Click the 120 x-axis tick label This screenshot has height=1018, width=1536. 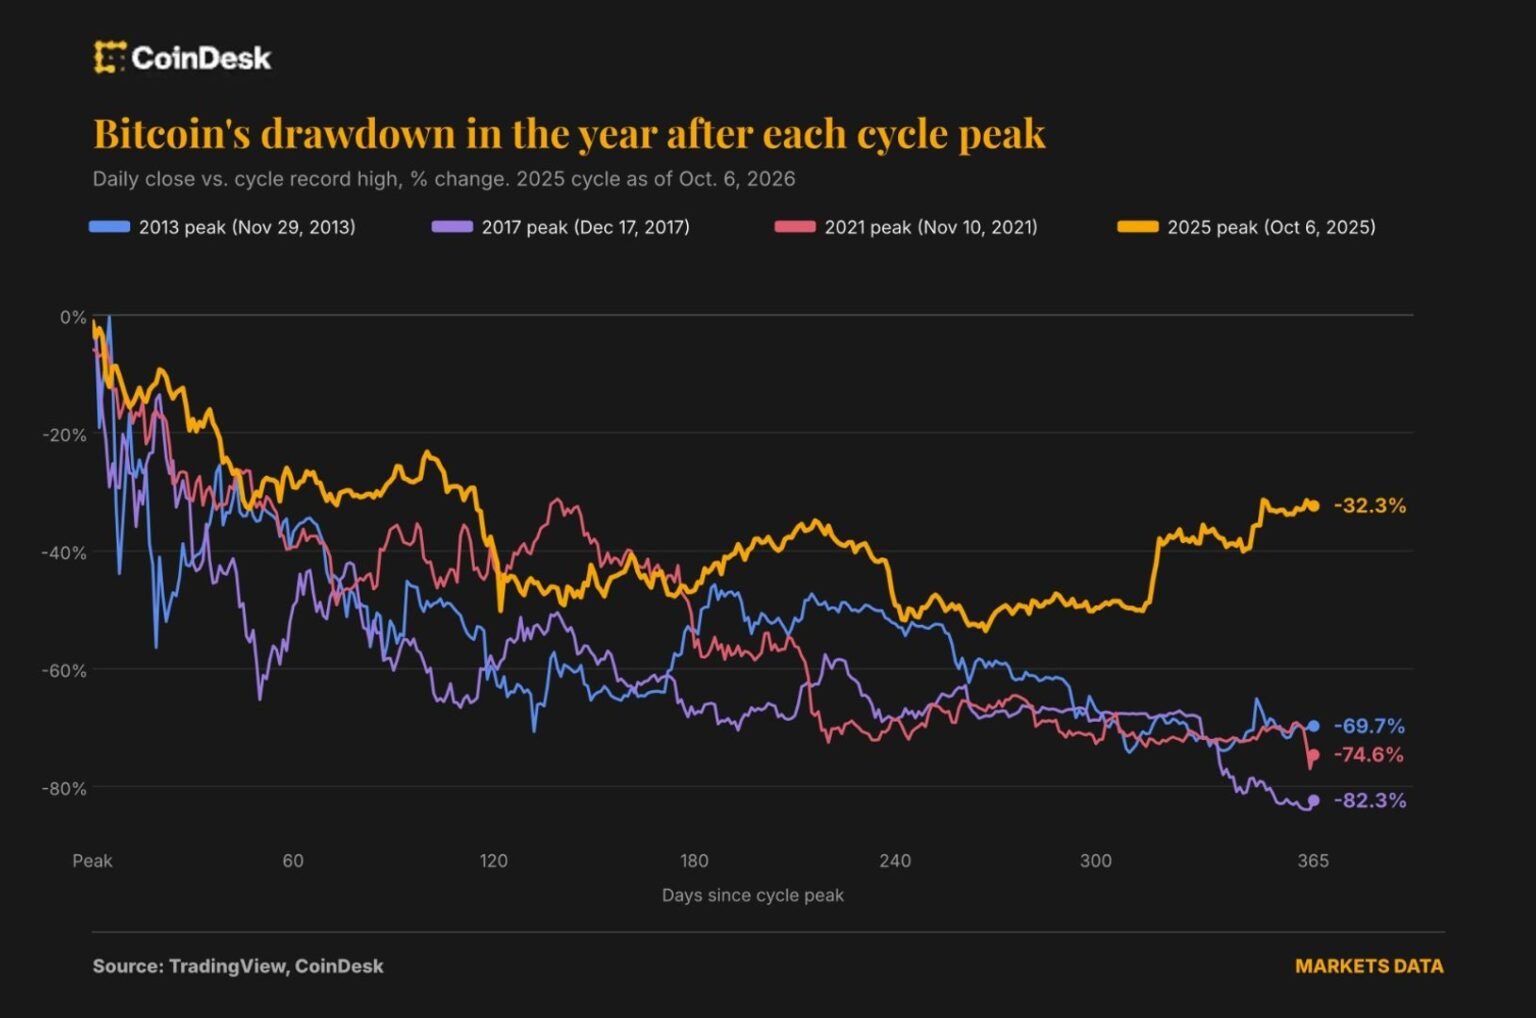coord(494,861)
